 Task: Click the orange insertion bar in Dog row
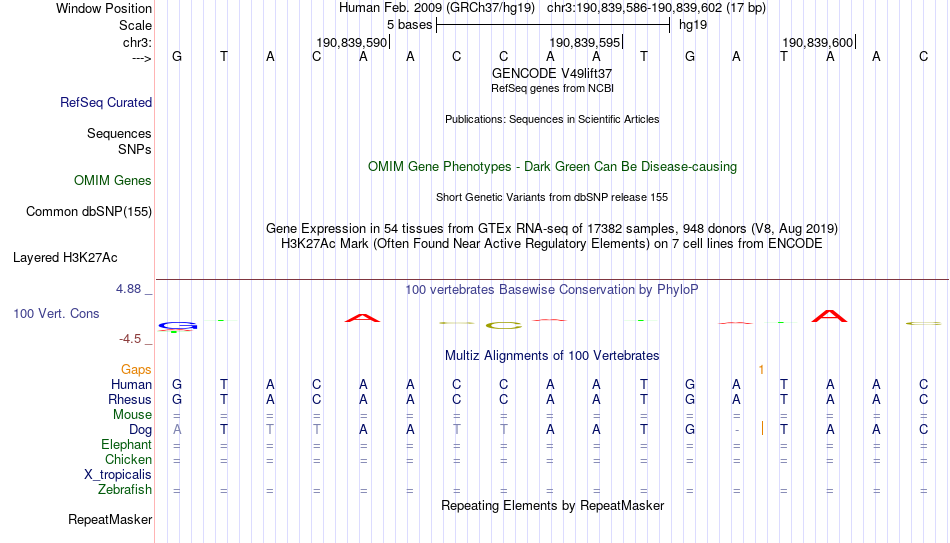point(762,429)
